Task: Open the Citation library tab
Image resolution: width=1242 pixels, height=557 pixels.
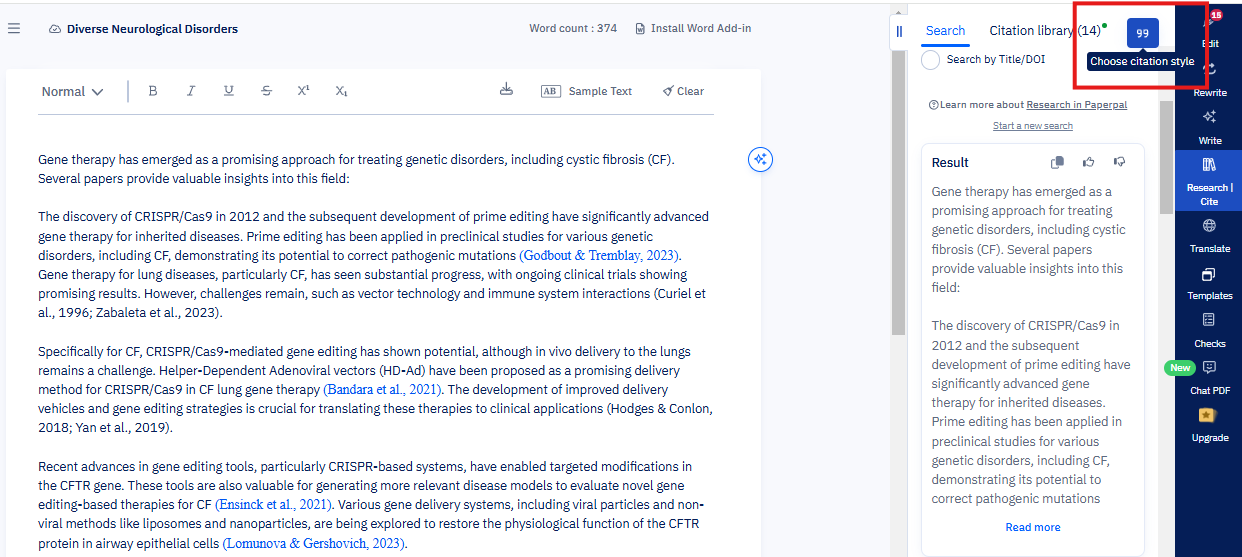Action: [1045, 30]
